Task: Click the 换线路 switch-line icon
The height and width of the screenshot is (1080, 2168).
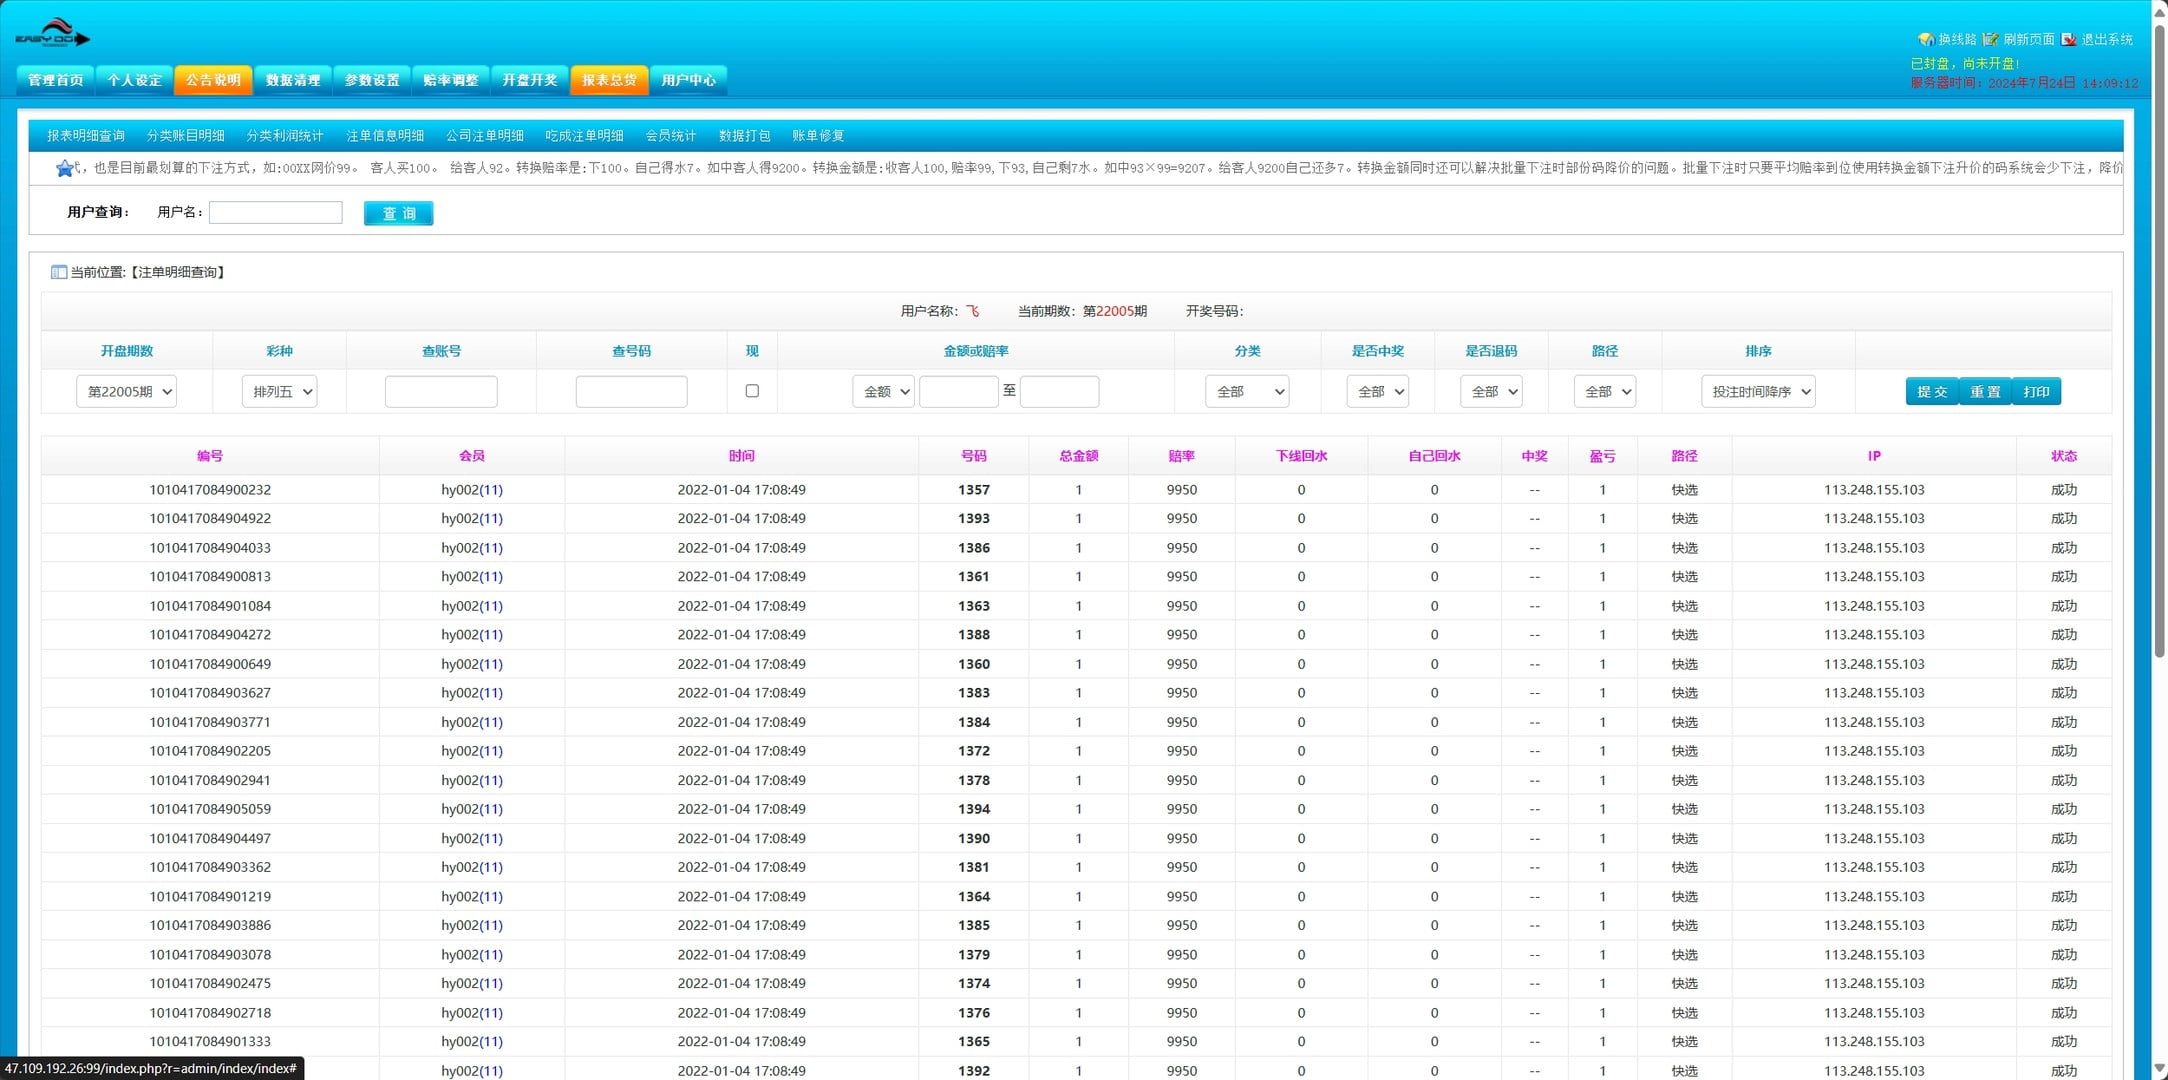Action: (1925, 39)
